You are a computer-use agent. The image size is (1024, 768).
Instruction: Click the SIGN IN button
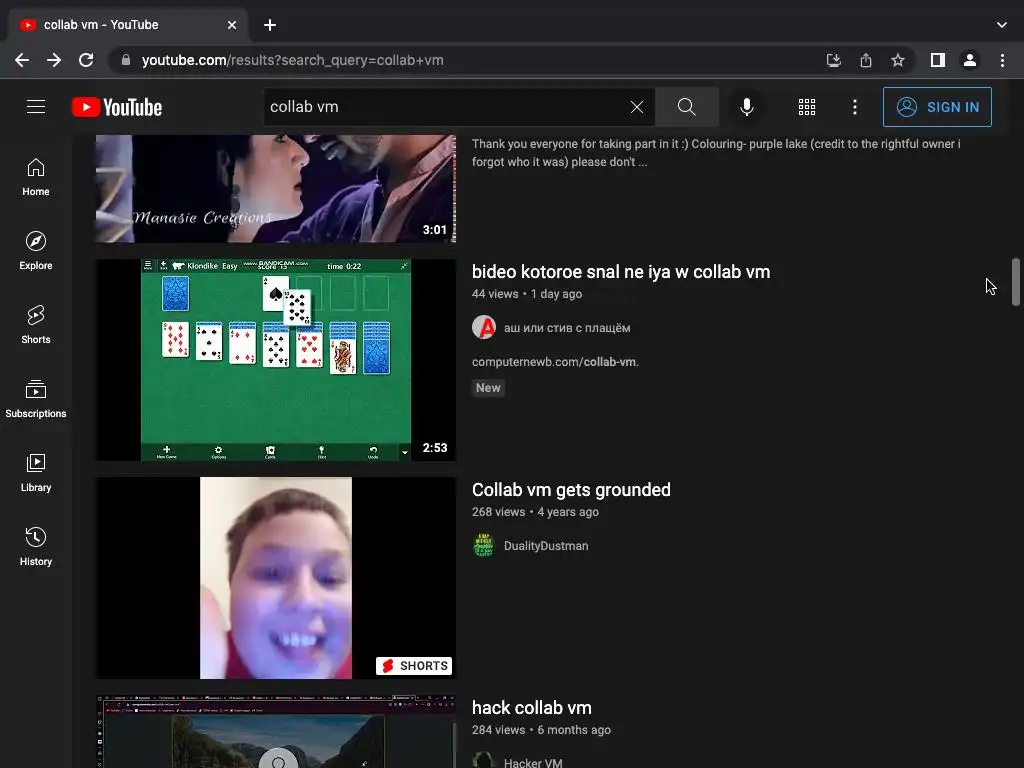[x=937, y=107]
